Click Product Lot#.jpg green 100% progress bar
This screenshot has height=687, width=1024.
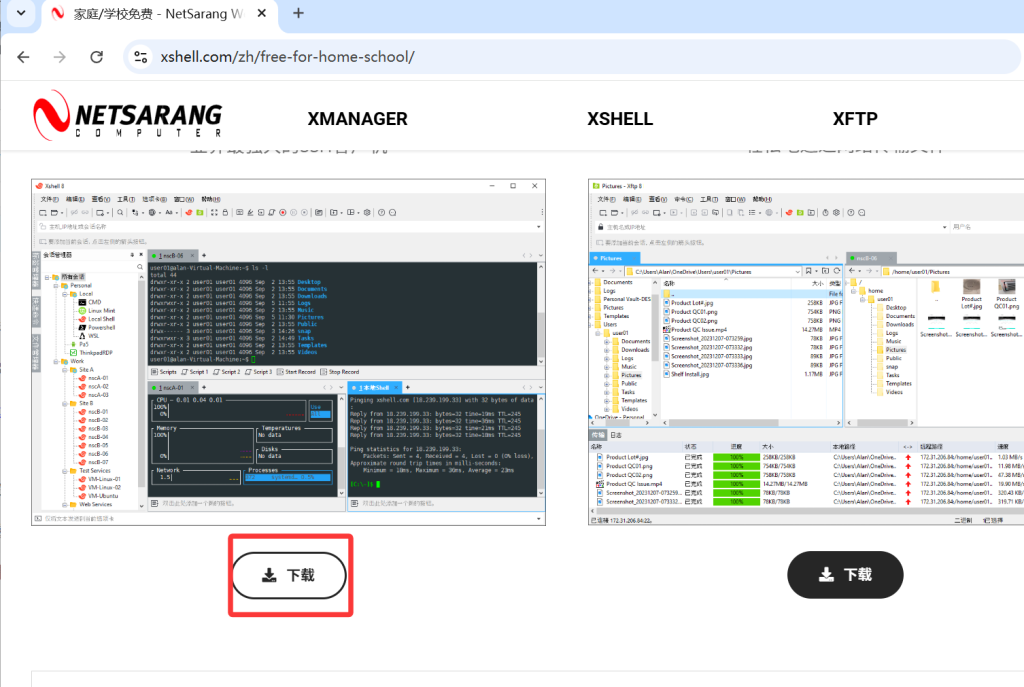coord(736,457)
